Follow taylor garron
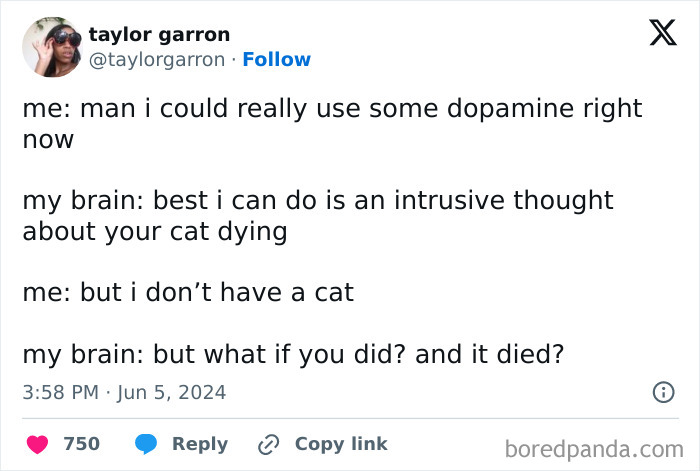This screenshot has width=700, height=471. (276, 60)
